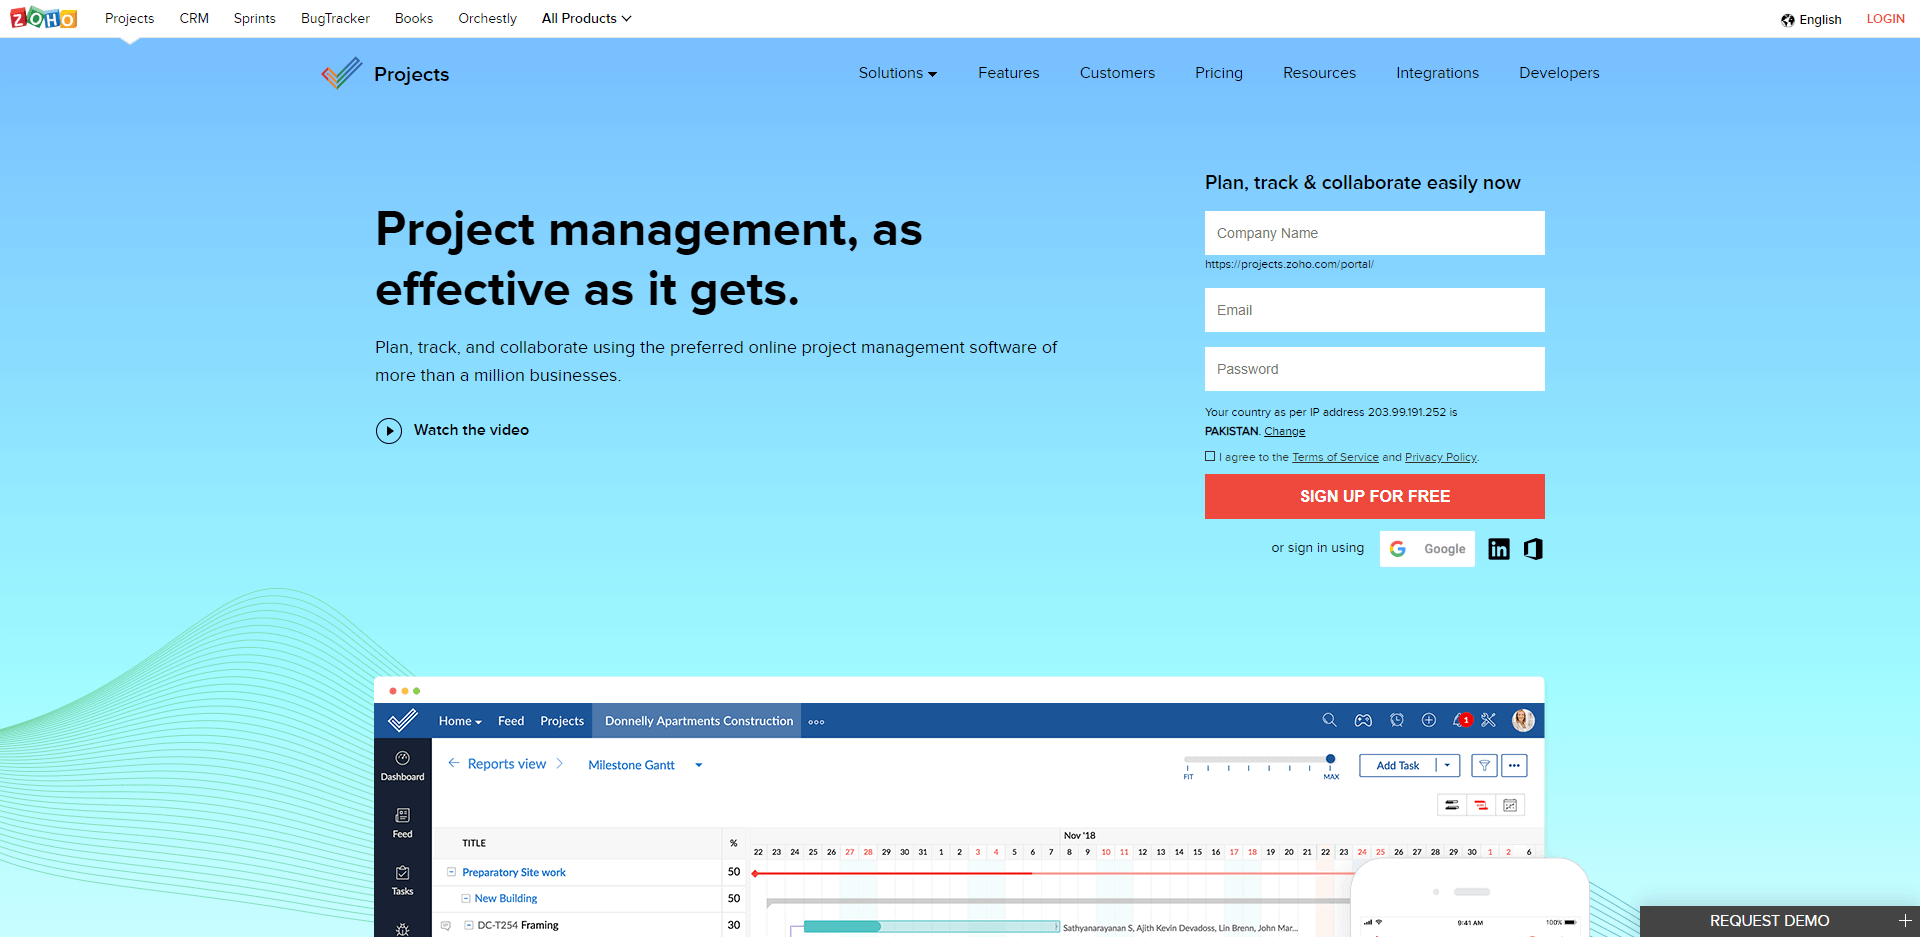Viewport: 1920px width, 937px height.
Task: Collapse the New Building row
Action: [x=465, y=899]
